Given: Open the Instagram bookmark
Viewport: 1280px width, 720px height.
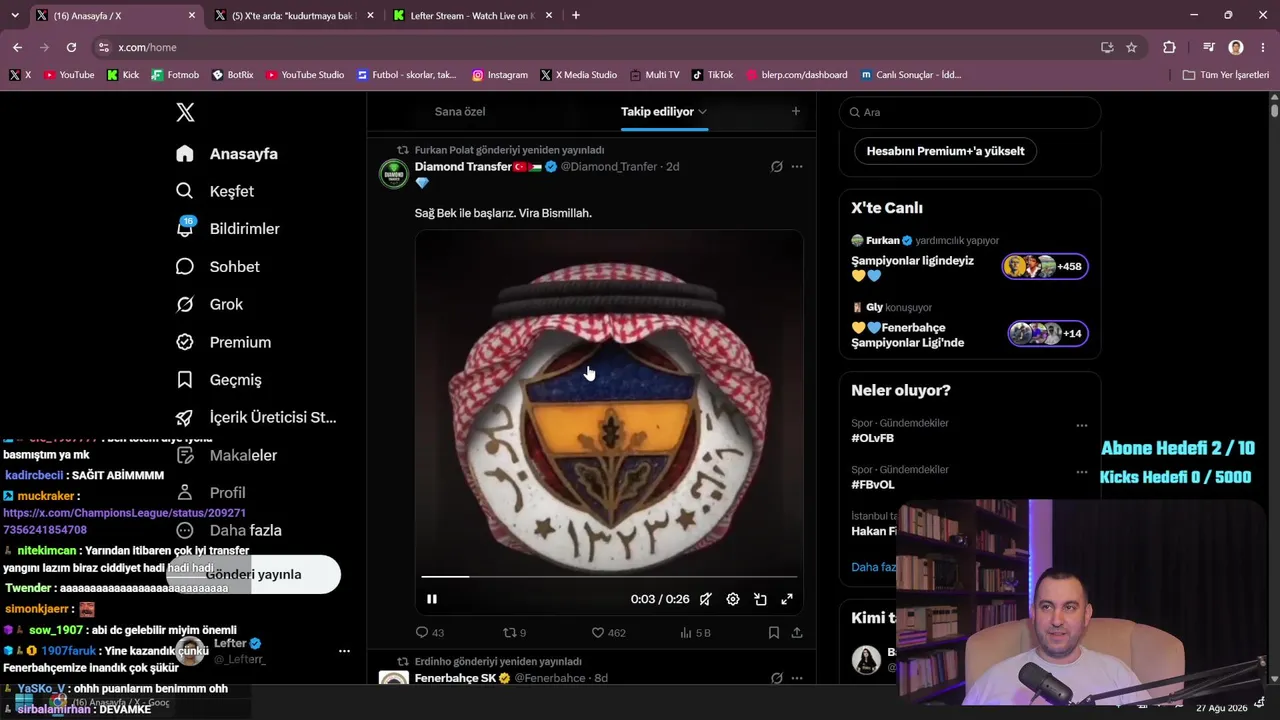Looking at the screenshot, I should coord(500,75).
